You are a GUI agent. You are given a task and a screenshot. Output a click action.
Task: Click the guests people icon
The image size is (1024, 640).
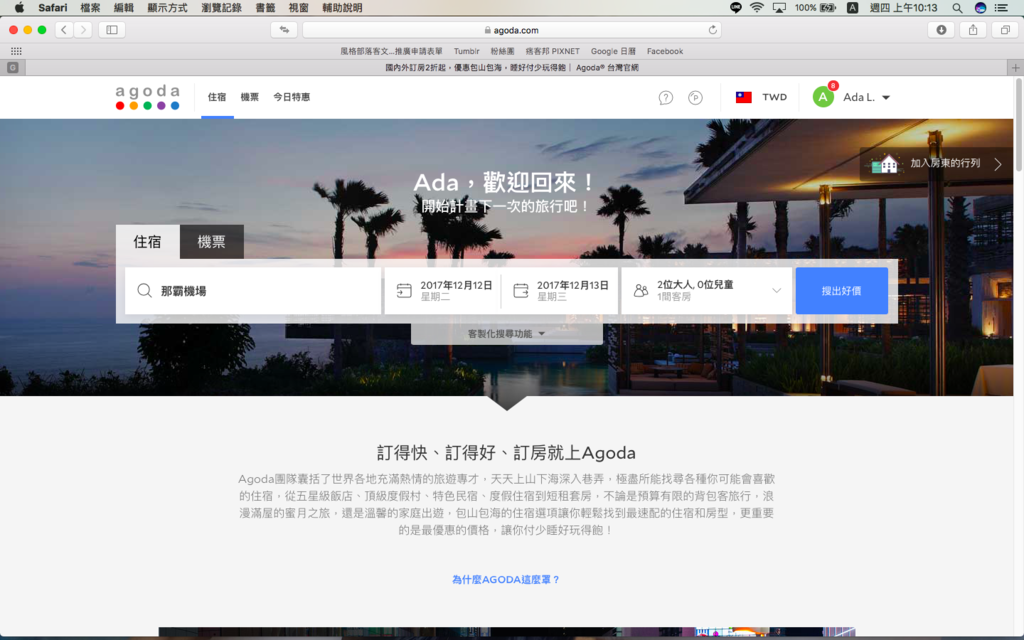click(x=641, y=291)
